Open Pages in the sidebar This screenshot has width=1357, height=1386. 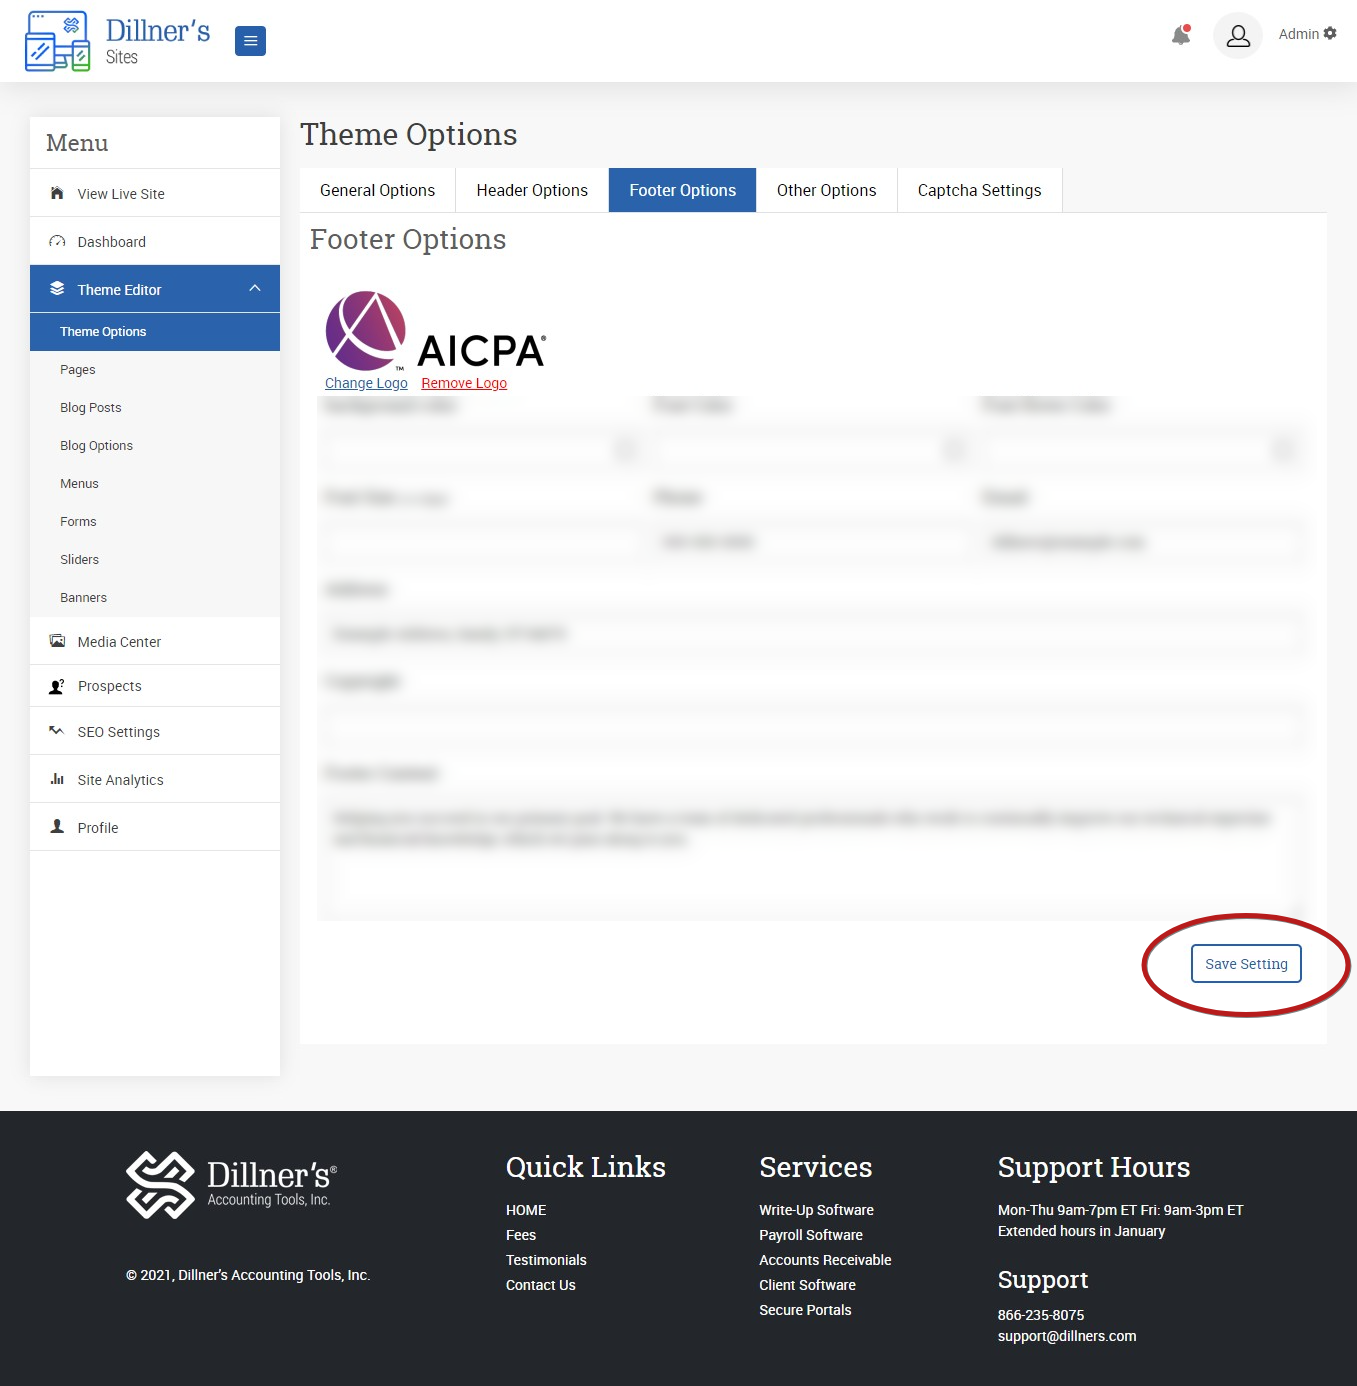point(155,370)
